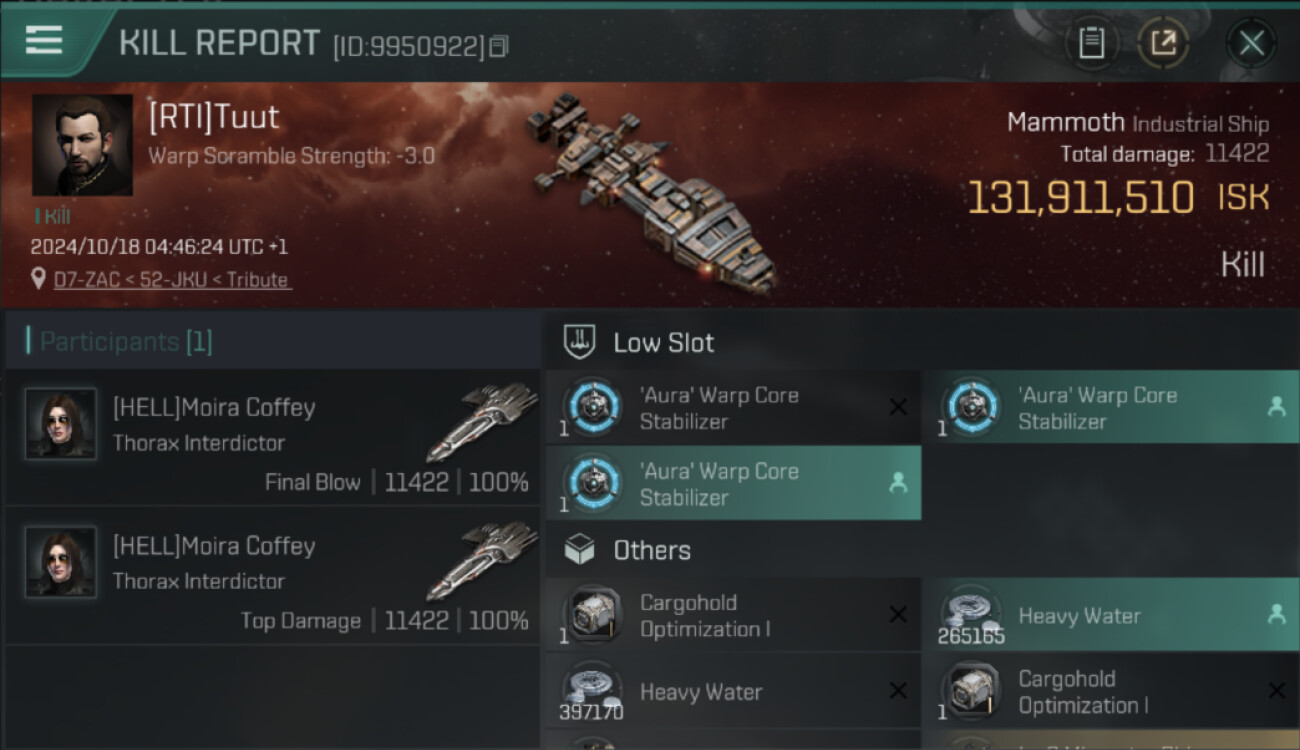Open the D7-ZAC location link

(173, 280)
